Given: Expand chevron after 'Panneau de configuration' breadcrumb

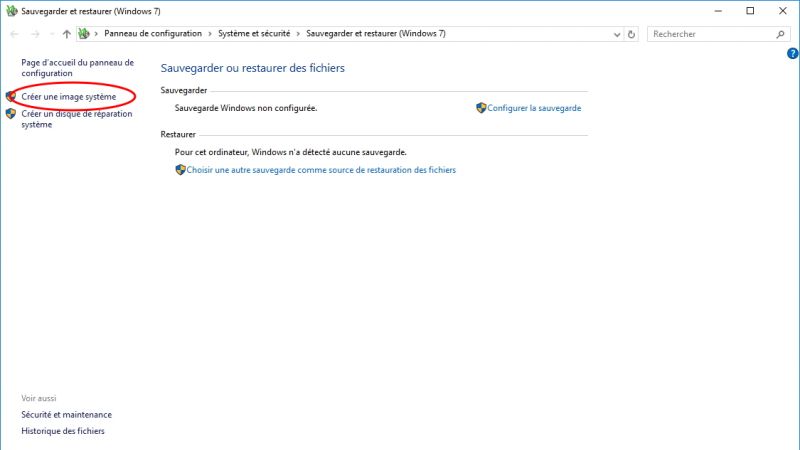Looking at the screenshot, I should pyautogui.click(x=210, y=34).
